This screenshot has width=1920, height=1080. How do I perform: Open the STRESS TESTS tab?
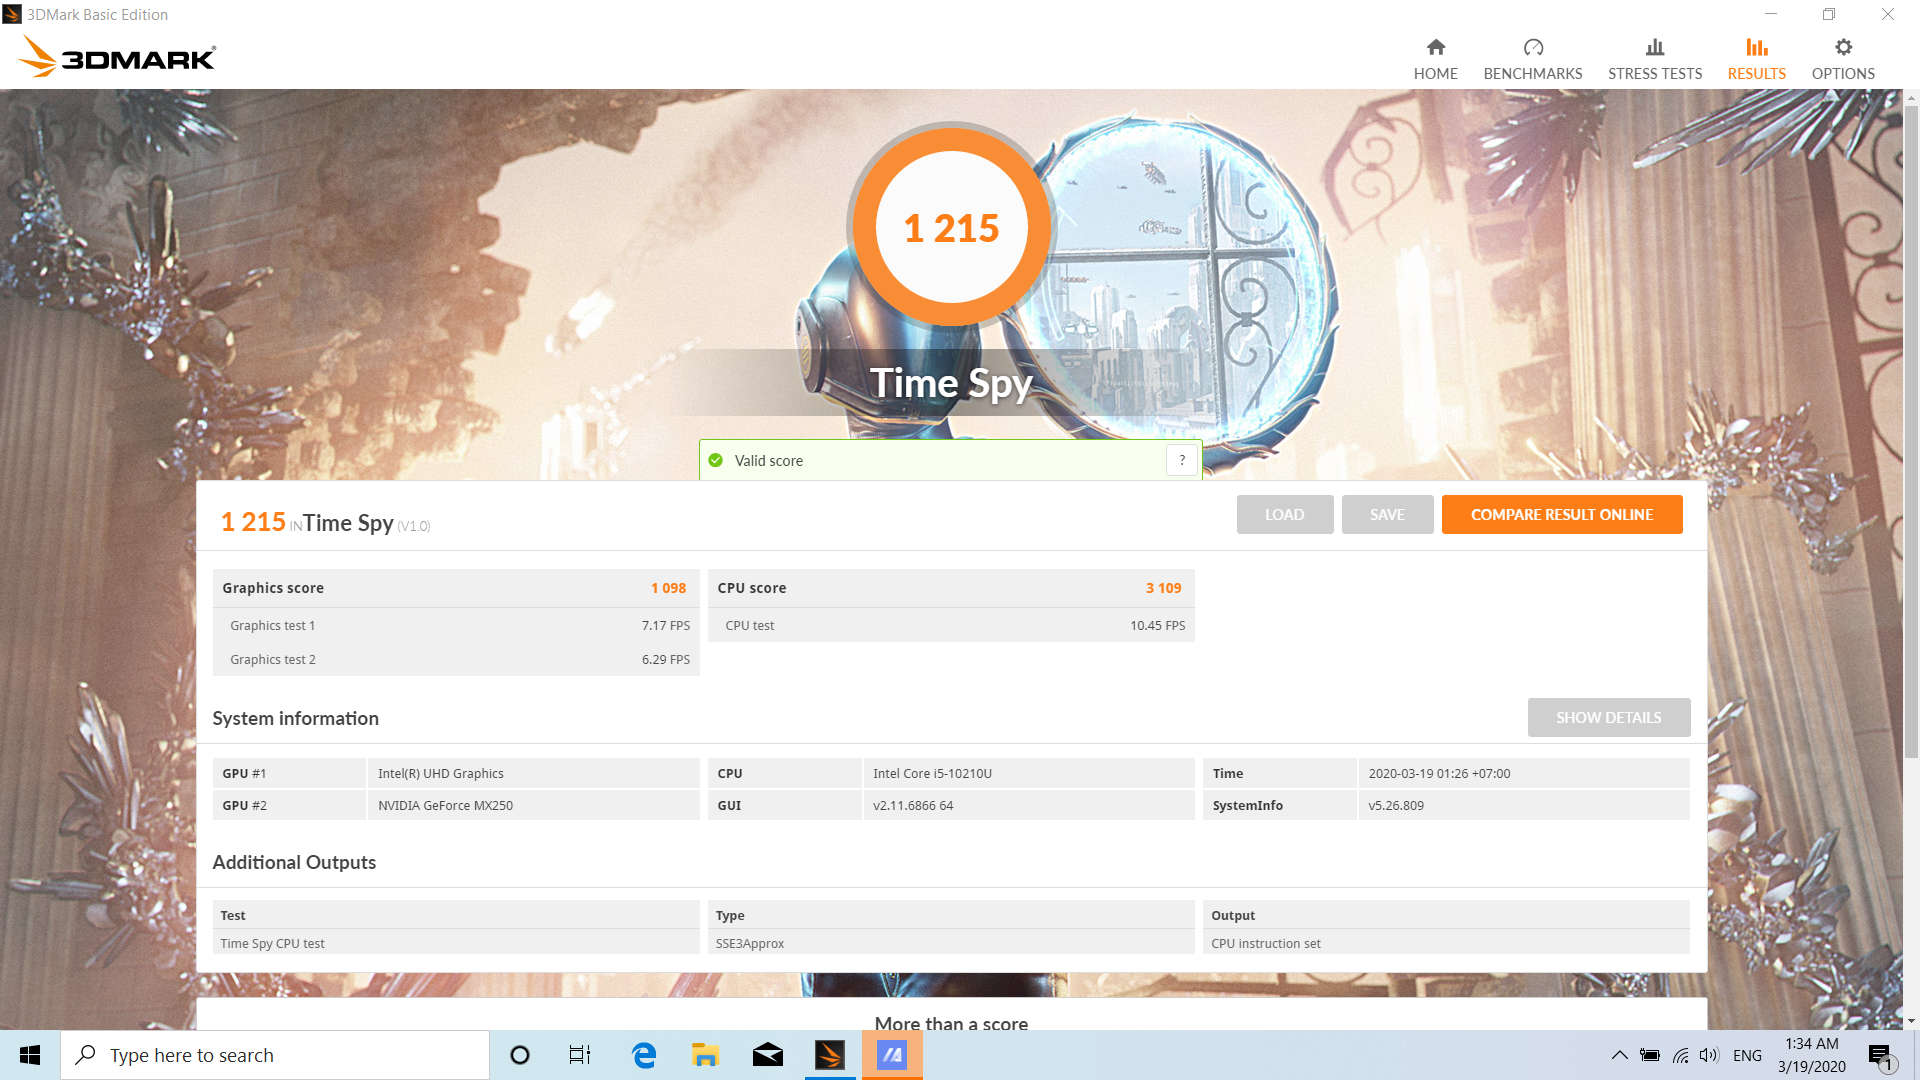1654,60
